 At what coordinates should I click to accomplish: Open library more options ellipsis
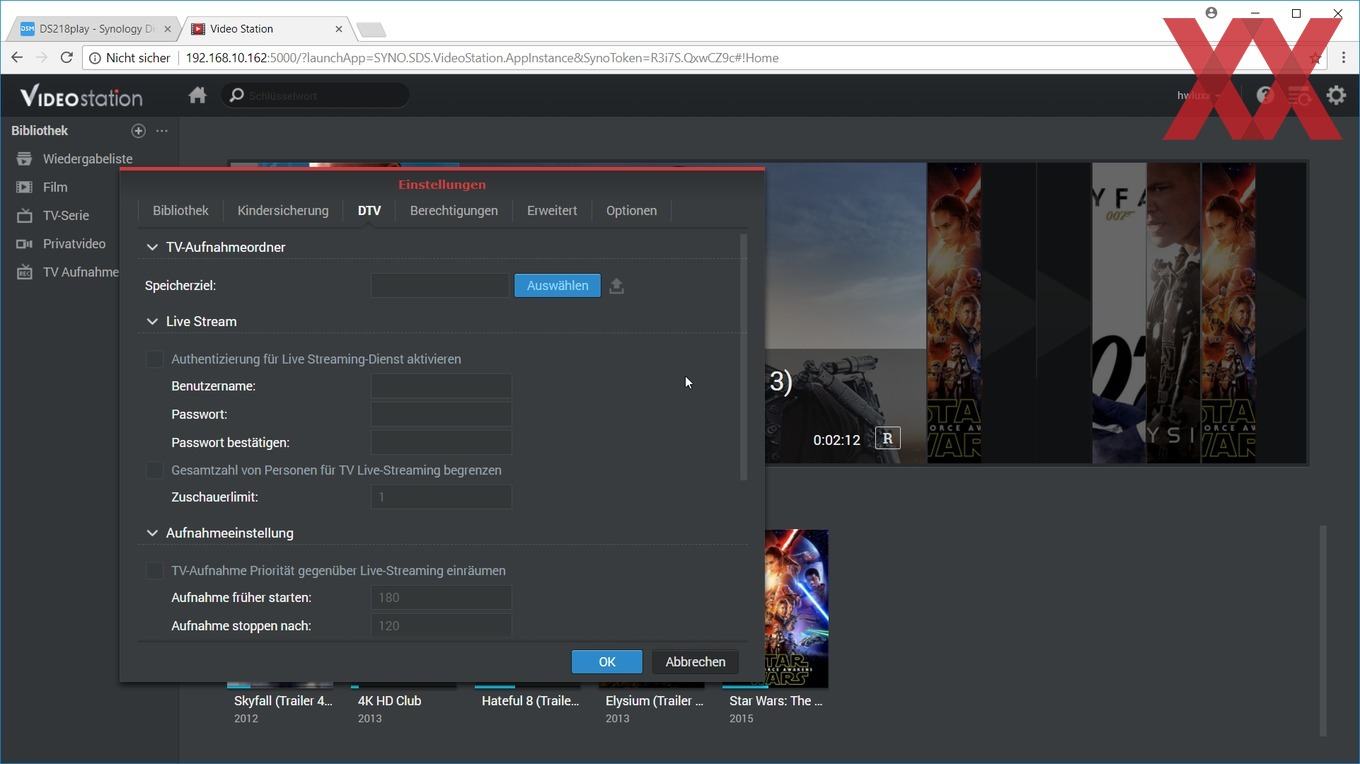tap(162, 131)
